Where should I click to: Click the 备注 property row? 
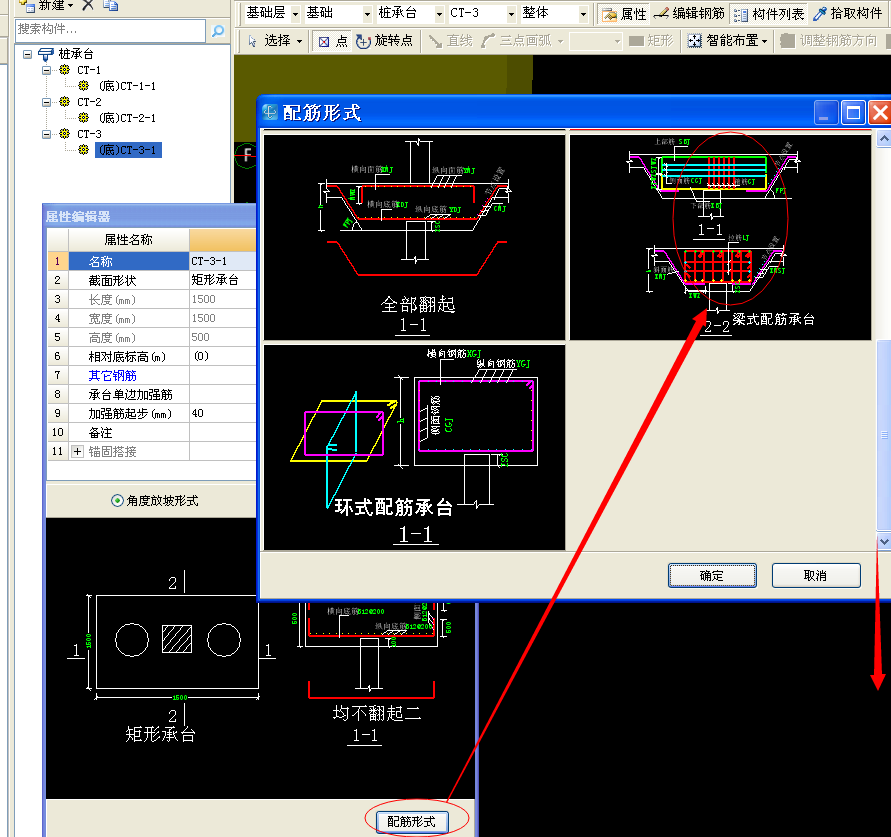(x=152, y=432)
